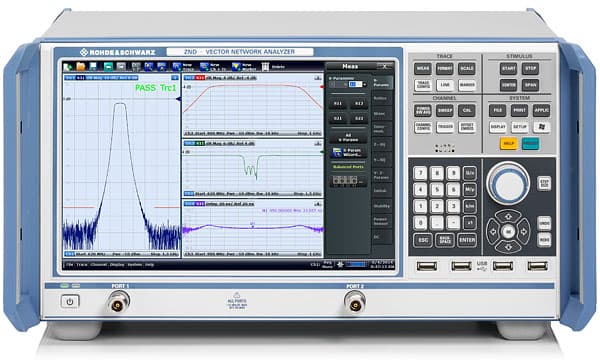The width and height of the screenshot is (600, 364).
Task: Click the UNDO key
Action: pos(544,223)
